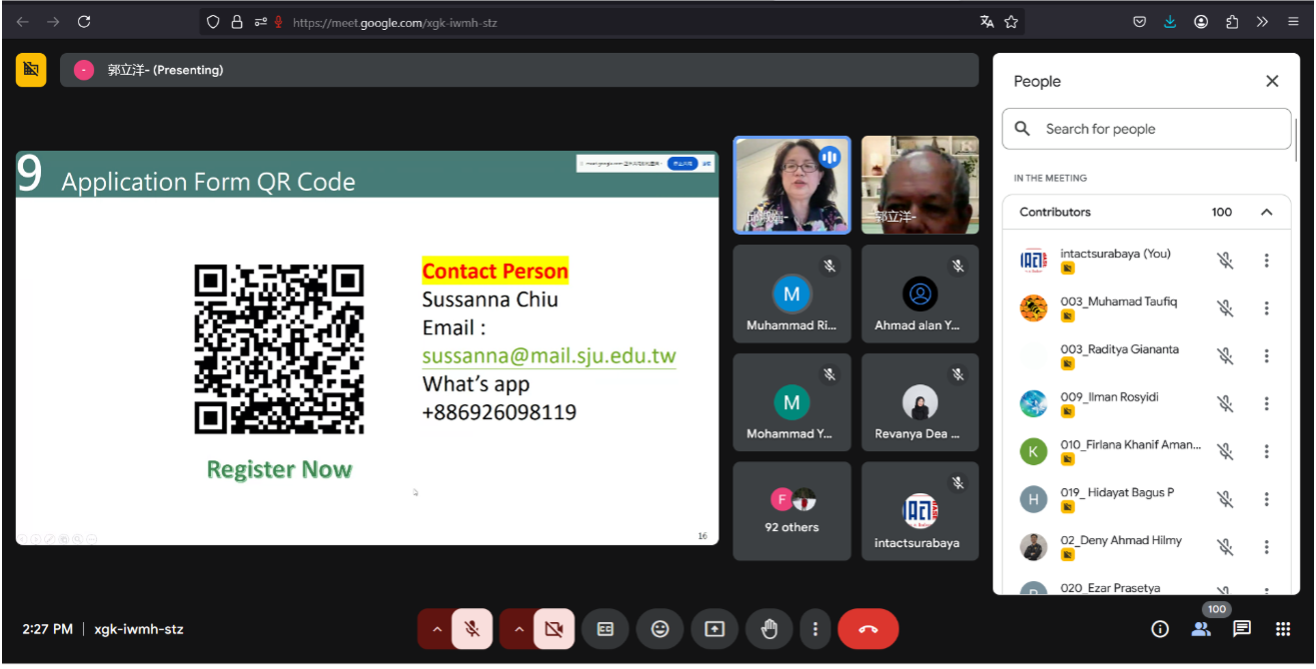Open audio settings arrow beside microphone
This screenshot has width=1316, height=669.
coord(437,629)
